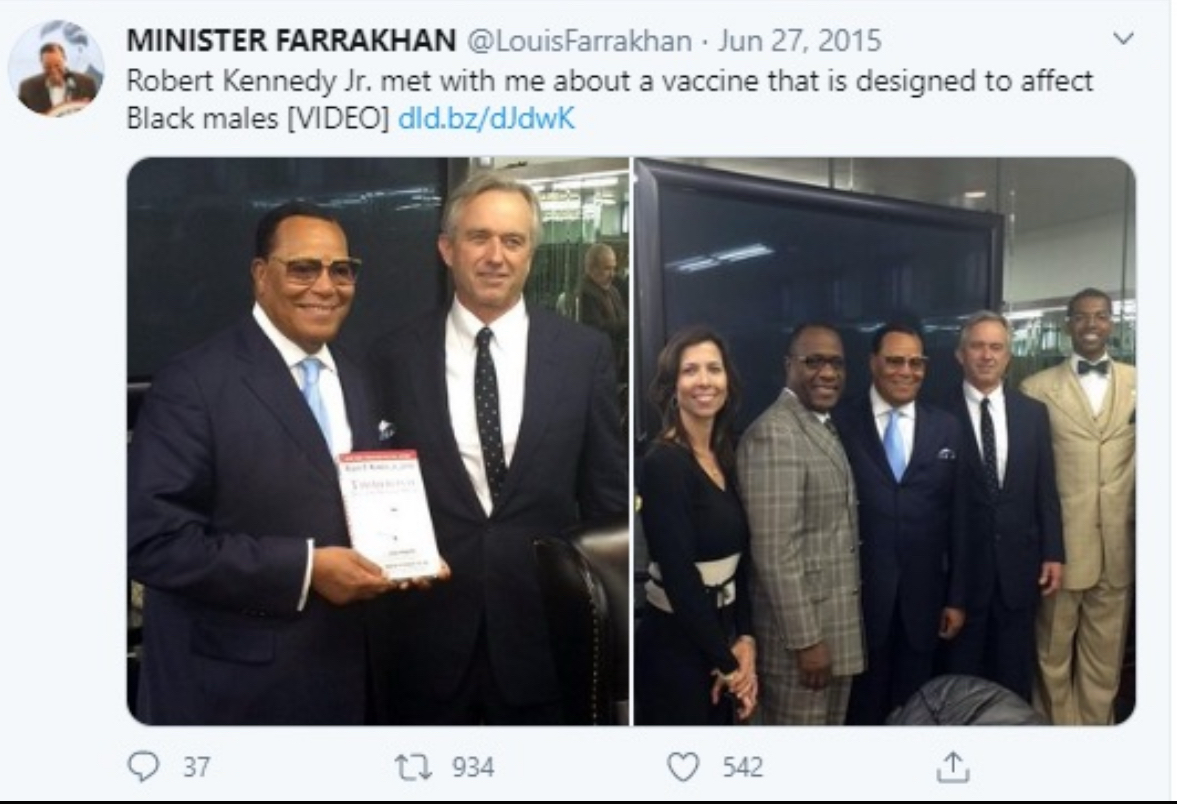Click the MINISTER FARRAKHAN display name

coord(289,40)
